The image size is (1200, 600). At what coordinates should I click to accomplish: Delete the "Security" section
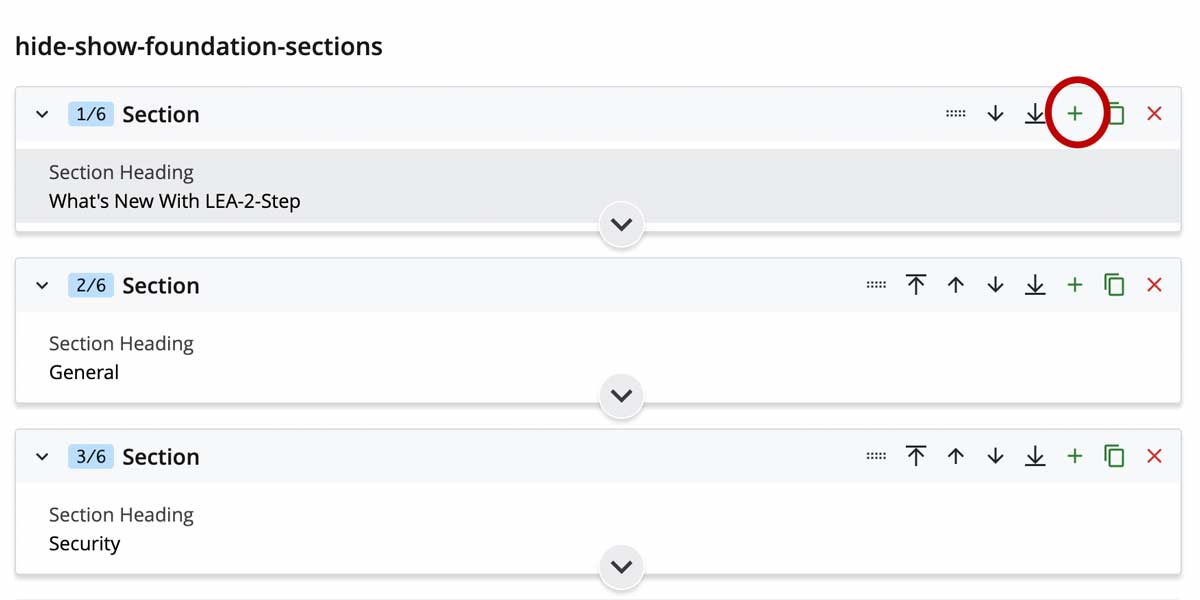tap(1154, 456)
